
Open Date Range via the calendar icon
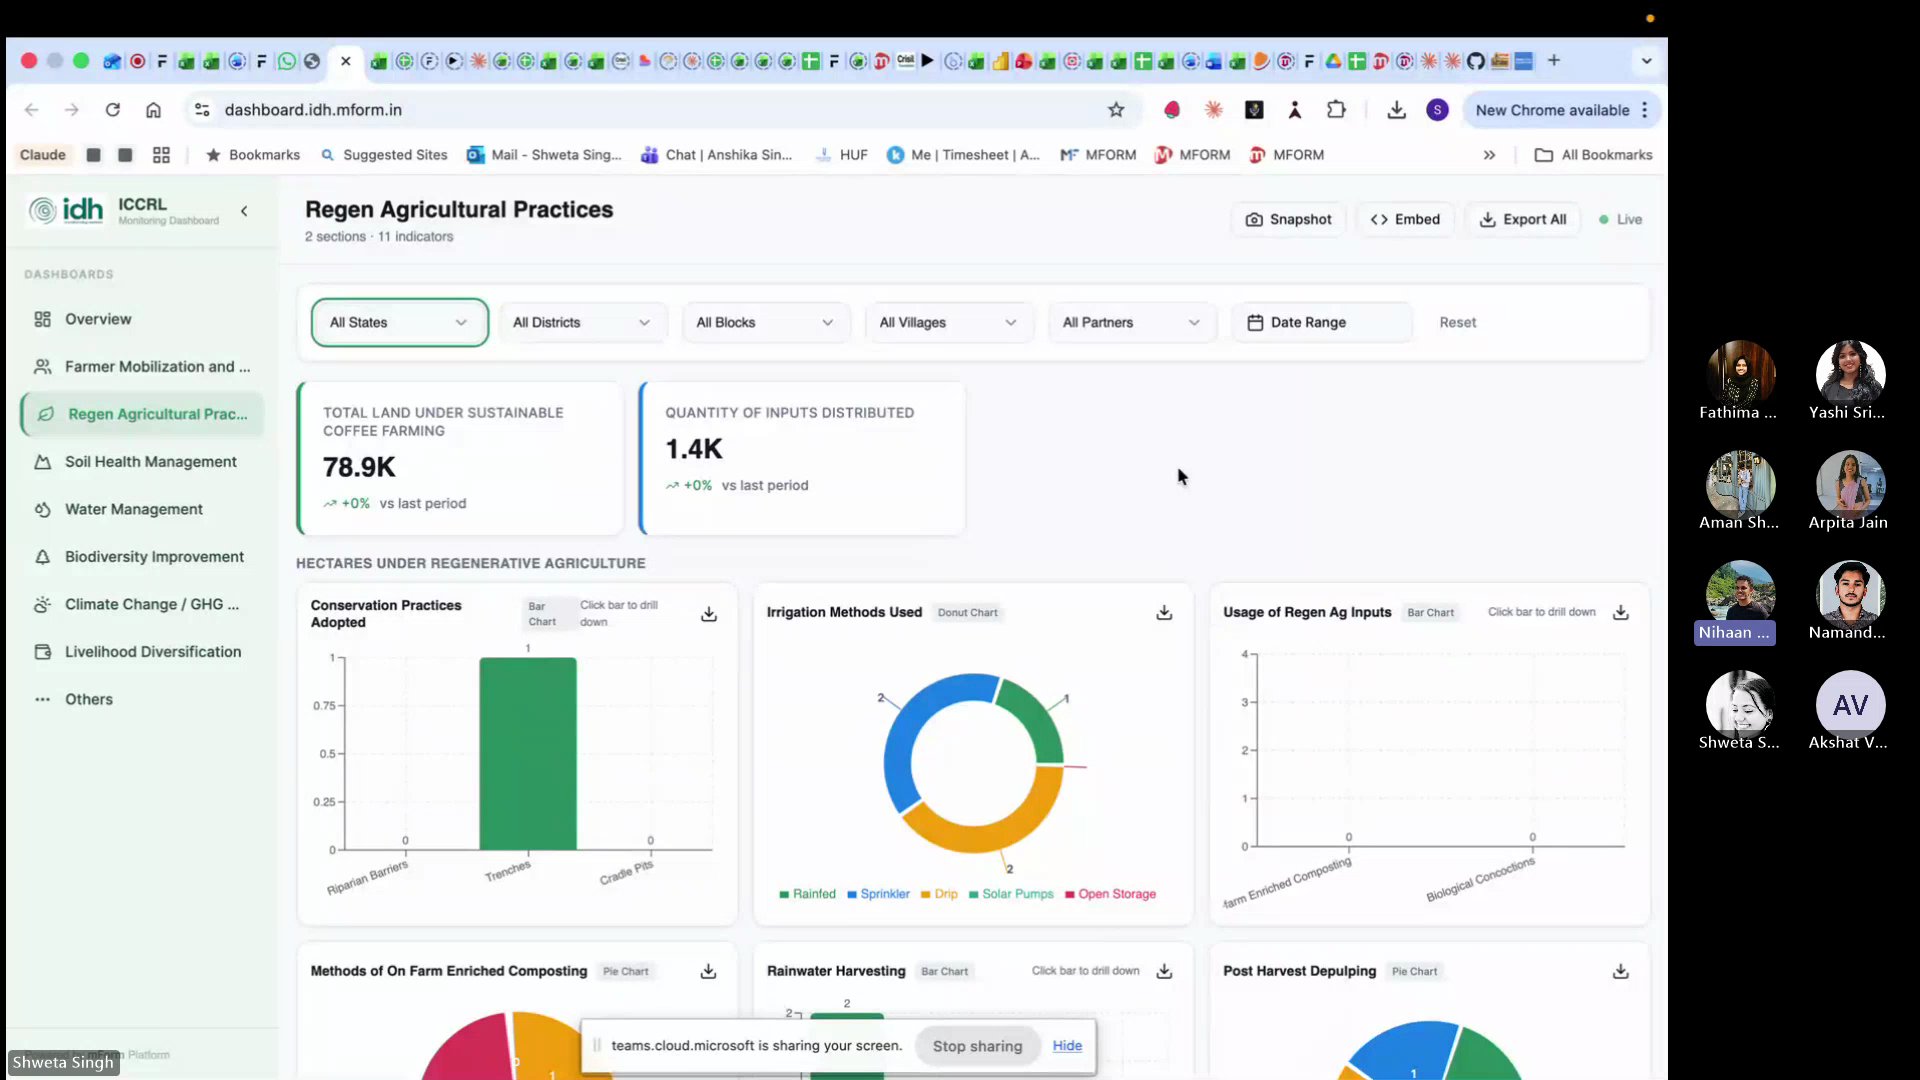coord(1256,322)
